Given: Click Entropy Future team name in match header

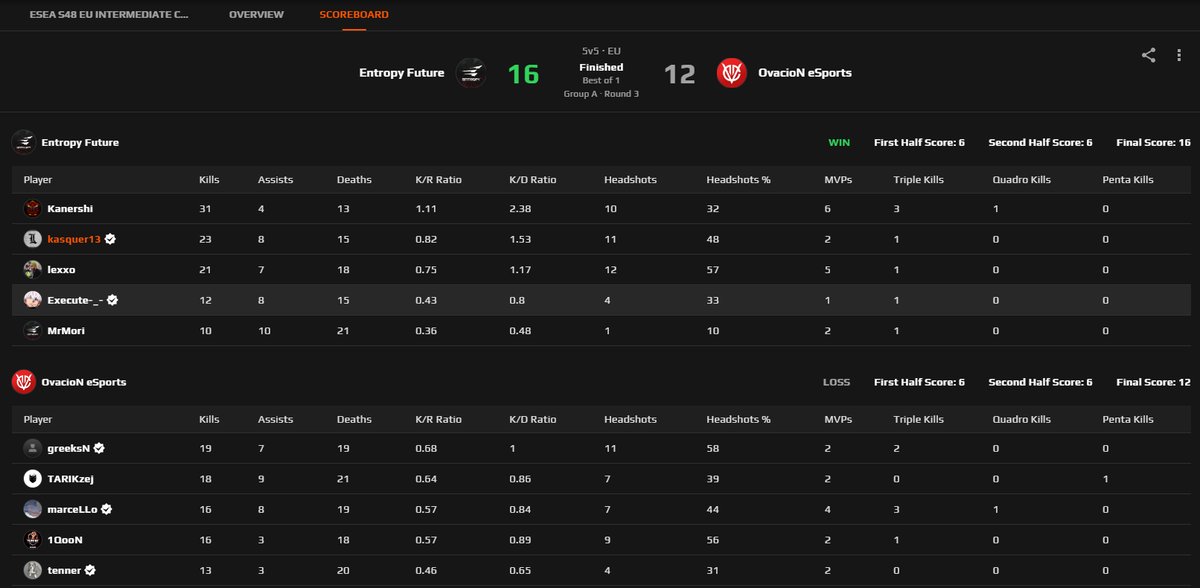Looking at the screenshot, I should pos(402,73).
